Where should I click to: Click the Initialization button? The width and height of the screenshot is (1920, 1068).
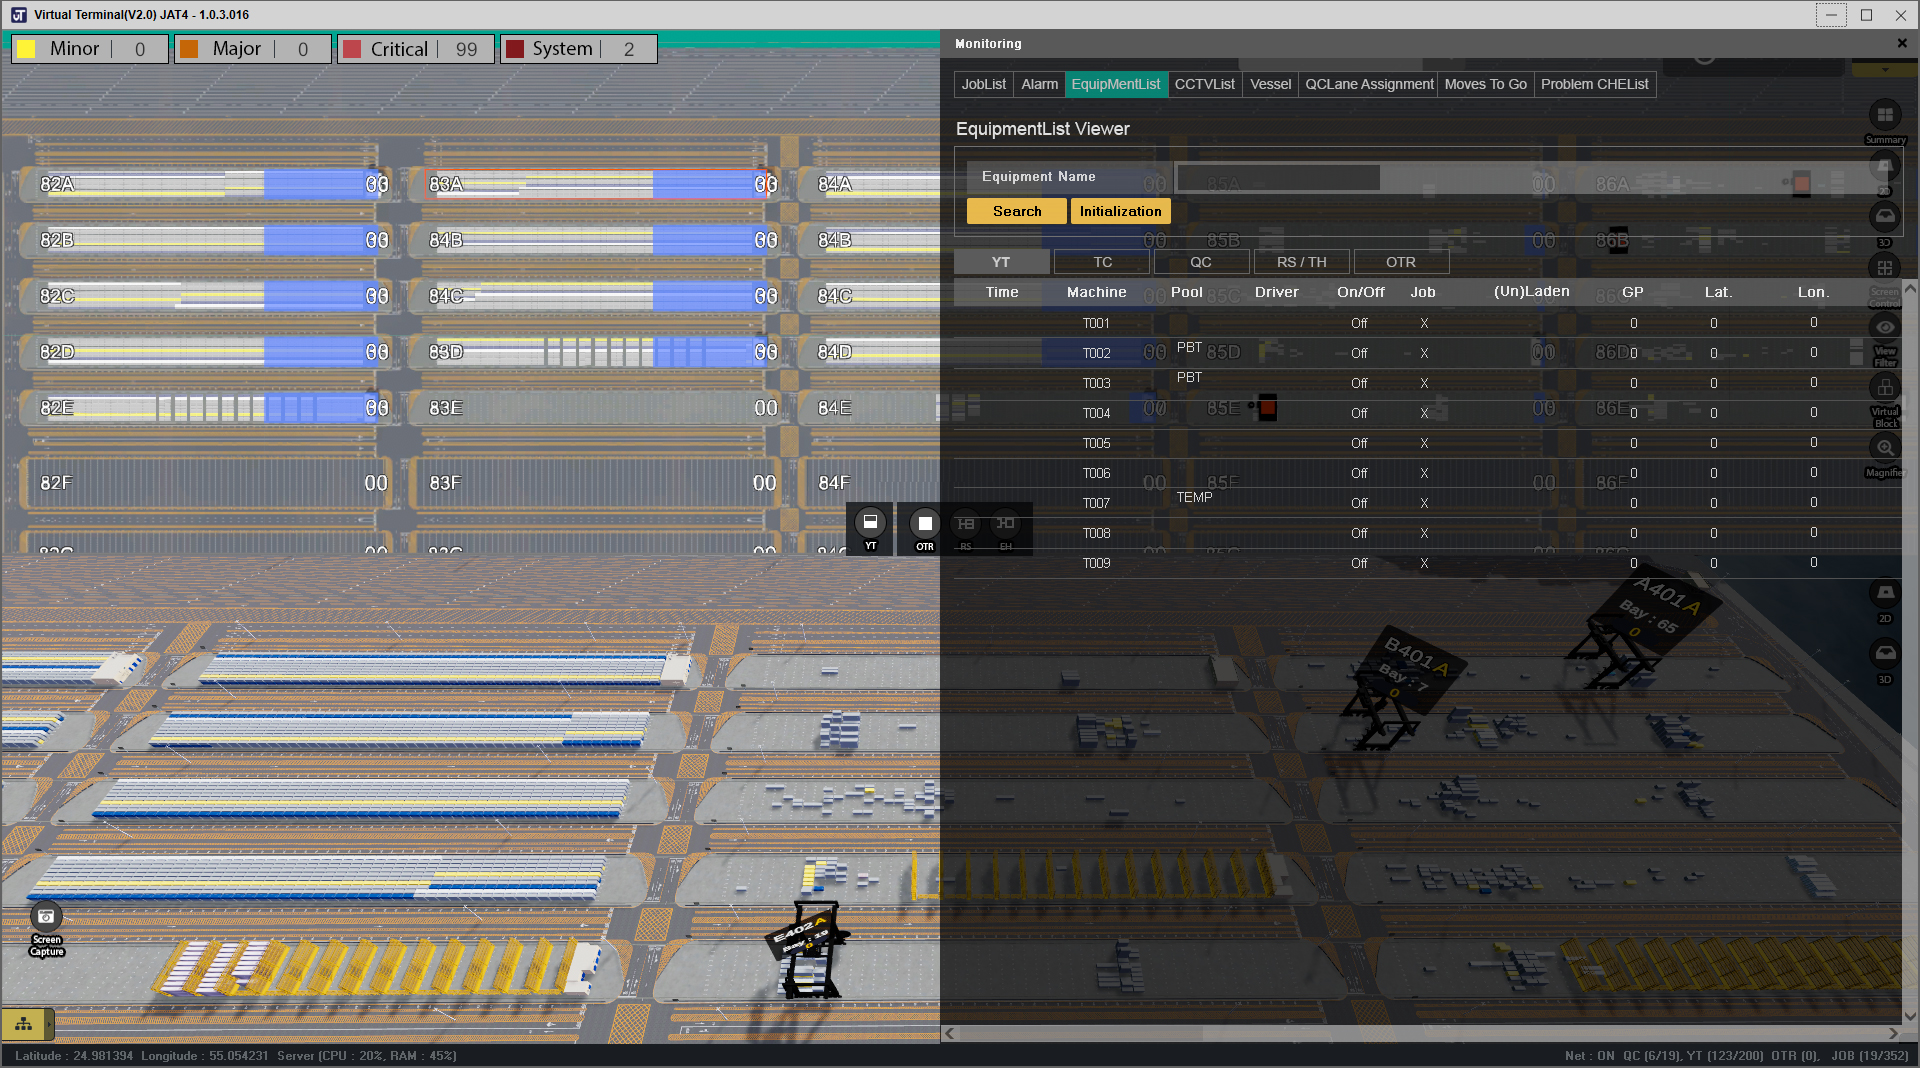point(1120,212)
